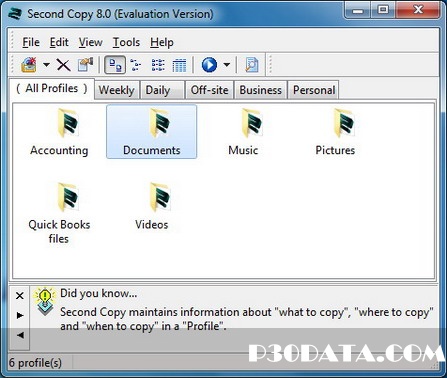The width and height of the screenshot is (447, 378).
Task: Open the profile Properties toolbar icon
Action: coord(86,65)
